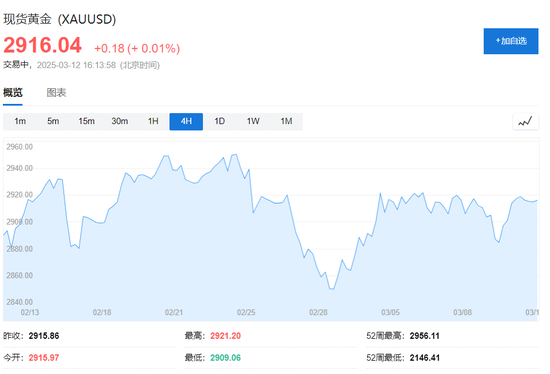Select the 5m timeframe
Viewport: 550px width, 374px height.
click(x=53, y=121)
